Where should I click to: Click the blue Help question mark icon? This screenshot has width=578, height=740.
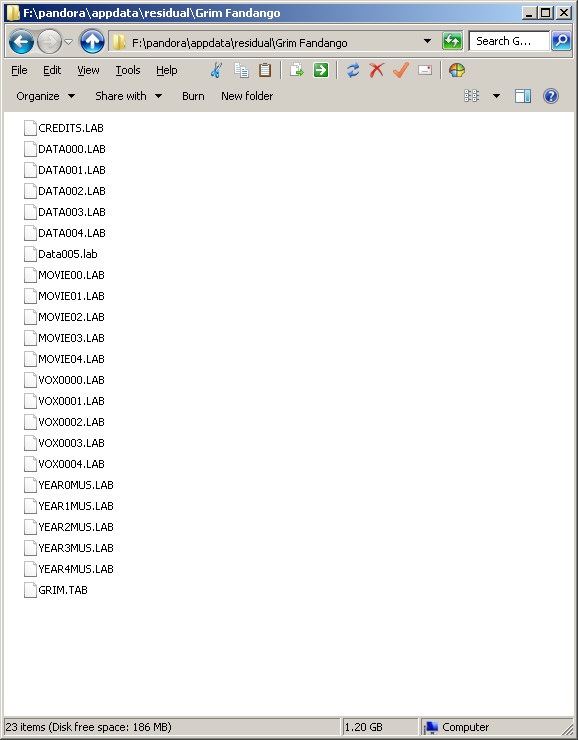pyautogui.click(x=551, y=96)
